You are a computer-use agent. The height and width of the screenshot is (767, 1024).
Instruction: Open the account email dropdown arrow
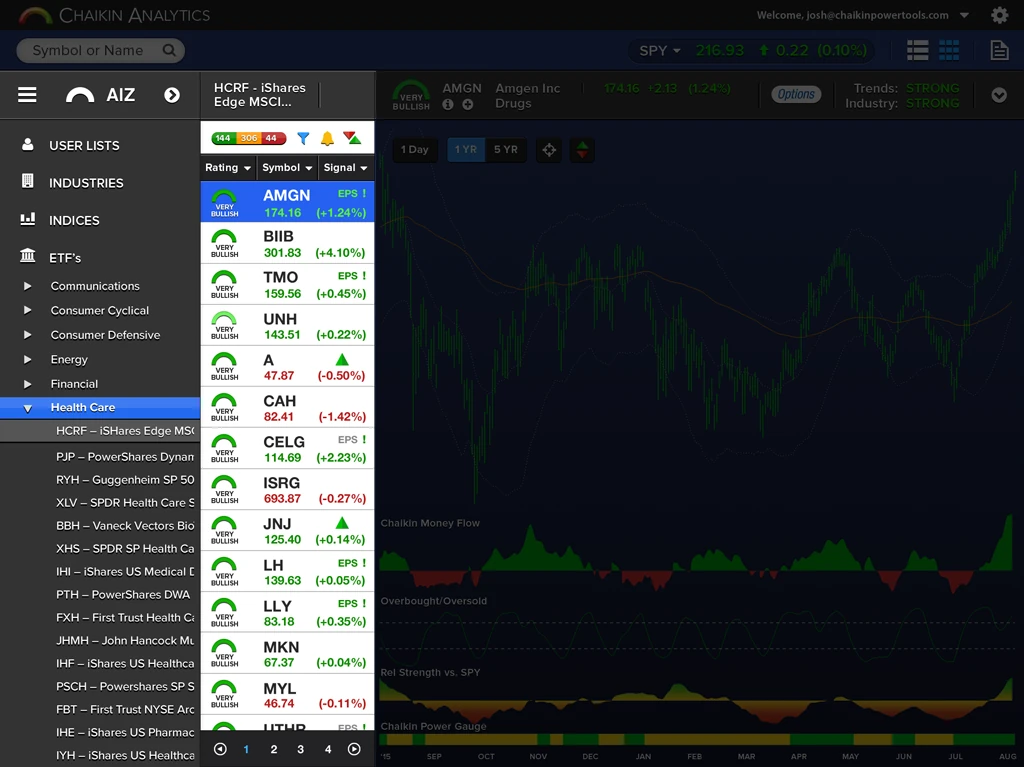click(965, 15)
